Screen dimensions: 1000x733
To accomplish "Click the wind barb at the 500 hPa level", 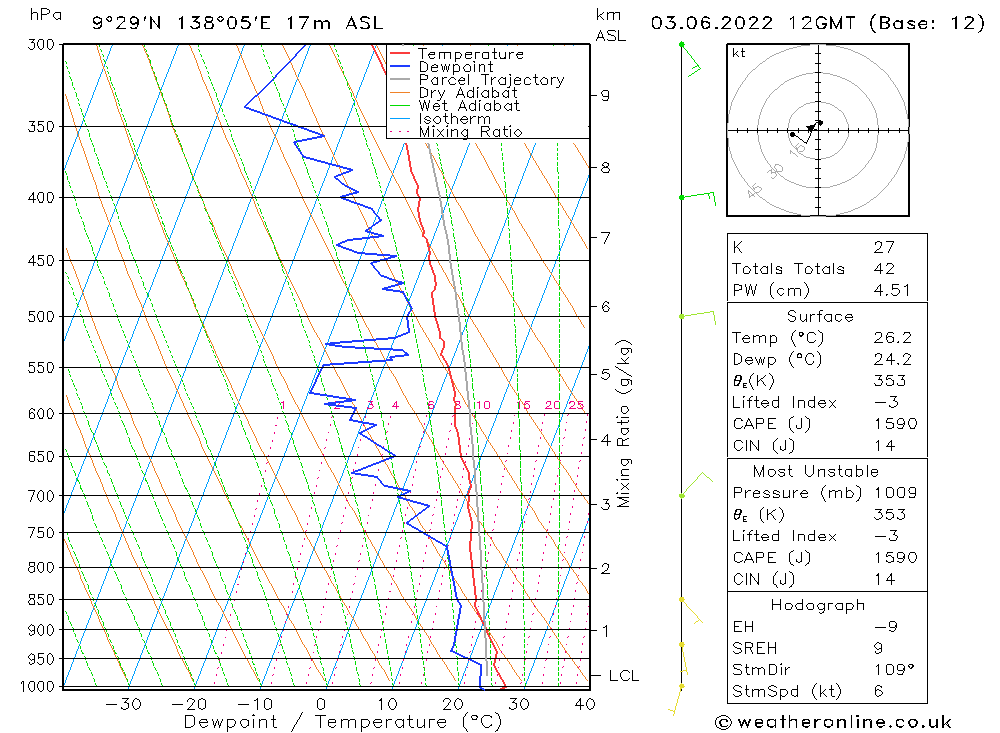I will pos(698,316).
